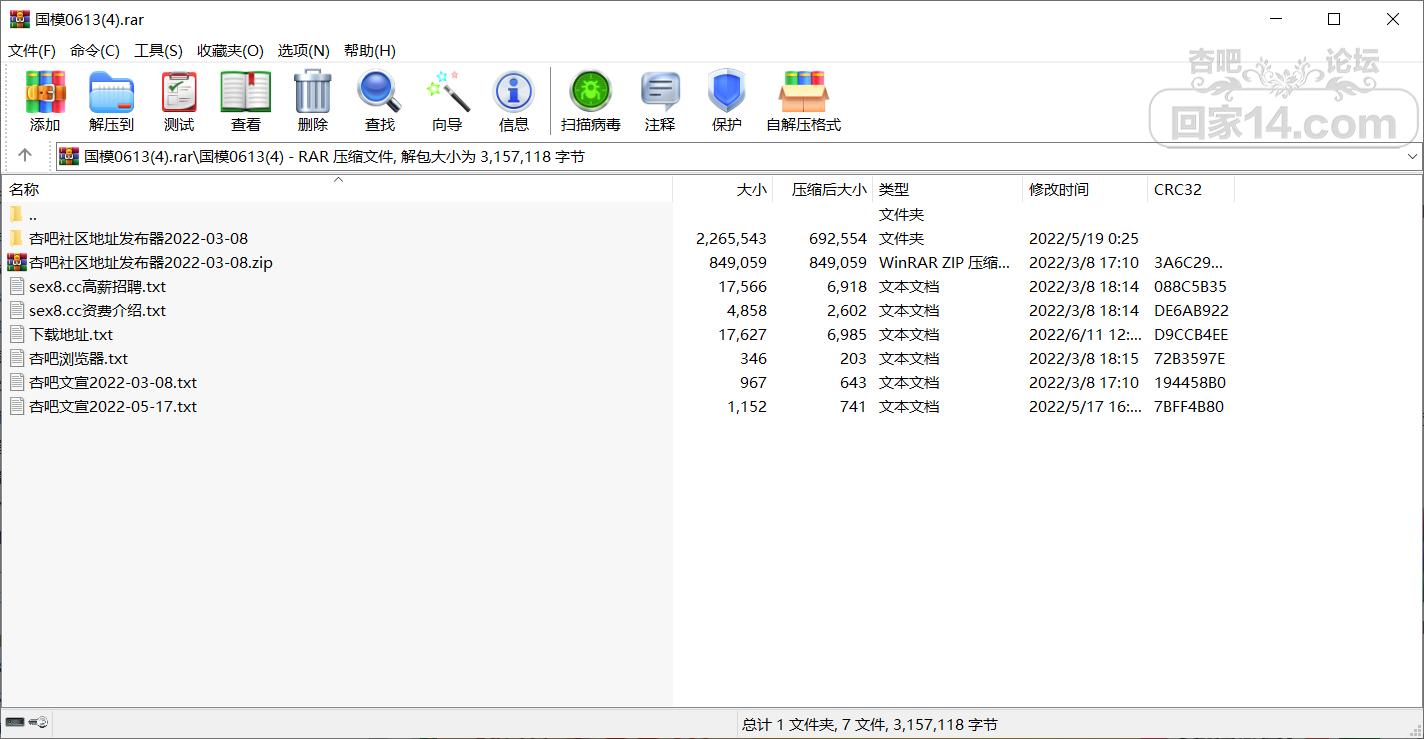The width and height of the screenshot is (1424, 739).
Task: Click the 查看 (View) toolbar icon
Action: 246,93
